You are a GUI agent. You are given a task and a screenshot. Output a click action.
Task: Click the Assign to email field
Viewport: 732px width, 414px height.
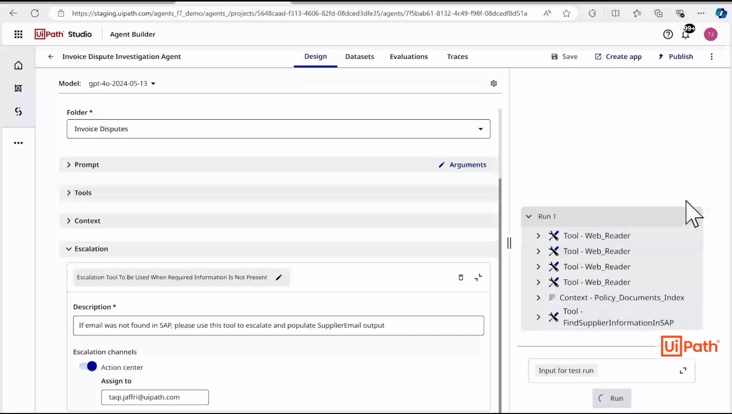coord(155,397)
